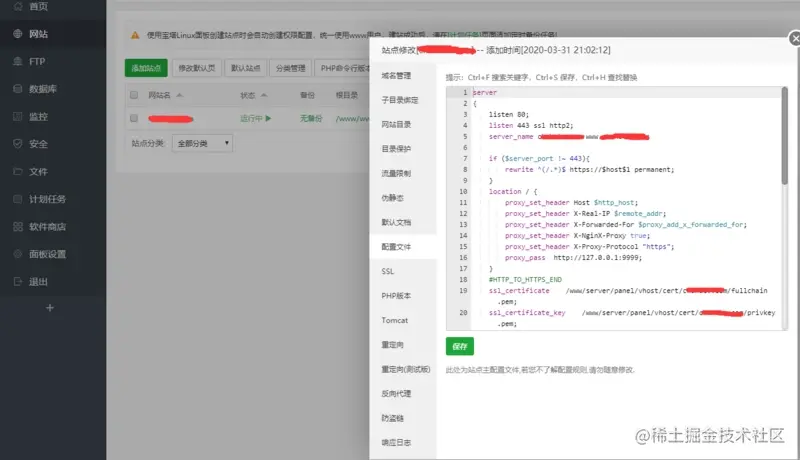Click line number 17 in editor gutter
Image resolution: width=800 pixels, height=460 pixels.
click(463, 269)
